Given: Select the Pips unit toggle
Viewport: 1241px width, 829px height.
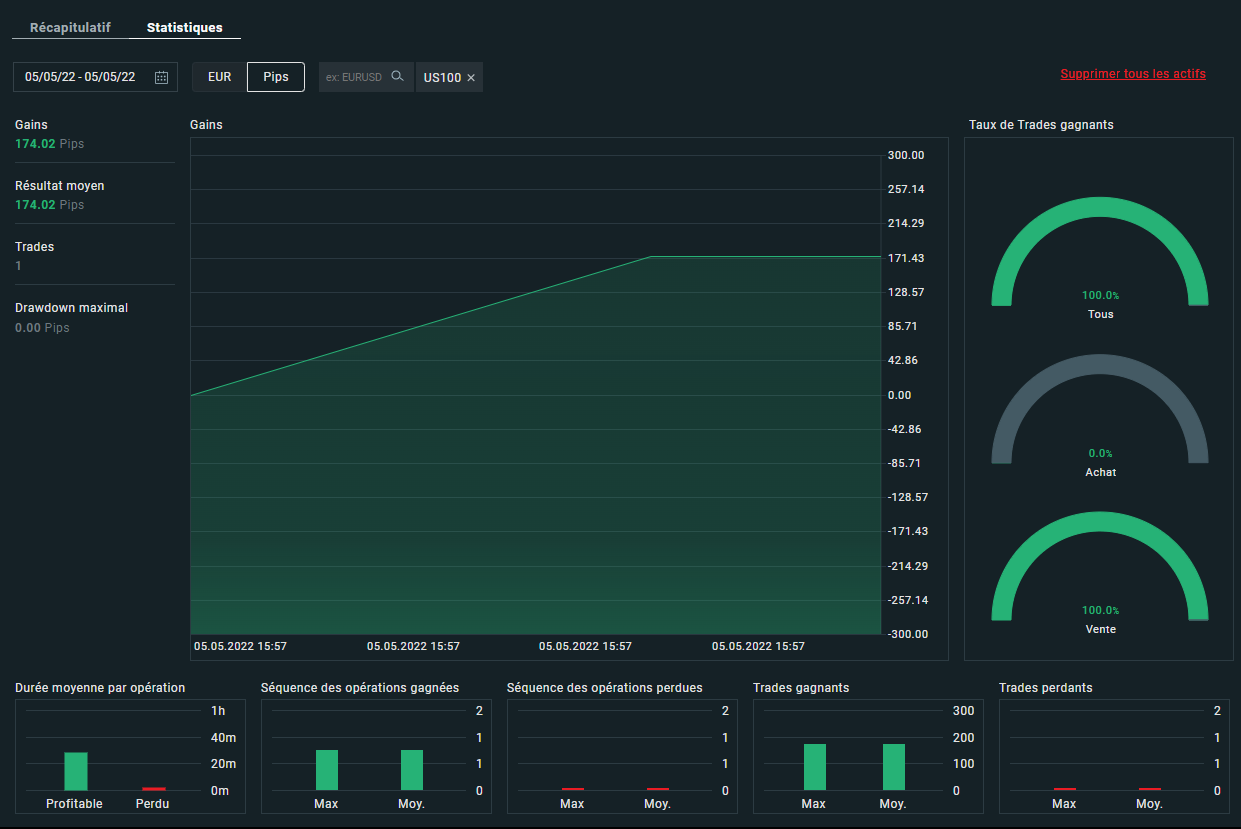Looking at the screenshot, I should [275, 77].
